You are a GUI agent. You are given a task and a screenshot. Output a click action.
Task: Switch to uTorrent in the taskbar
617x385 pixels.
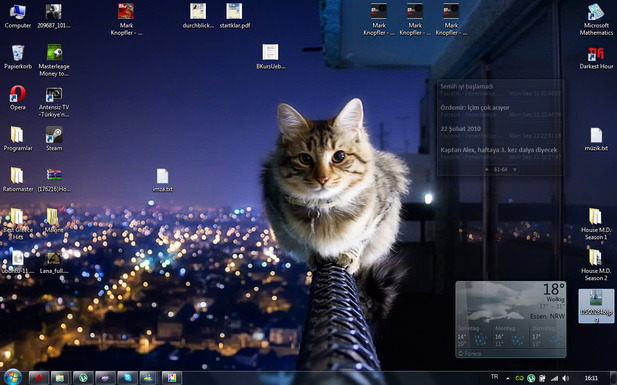83,378
